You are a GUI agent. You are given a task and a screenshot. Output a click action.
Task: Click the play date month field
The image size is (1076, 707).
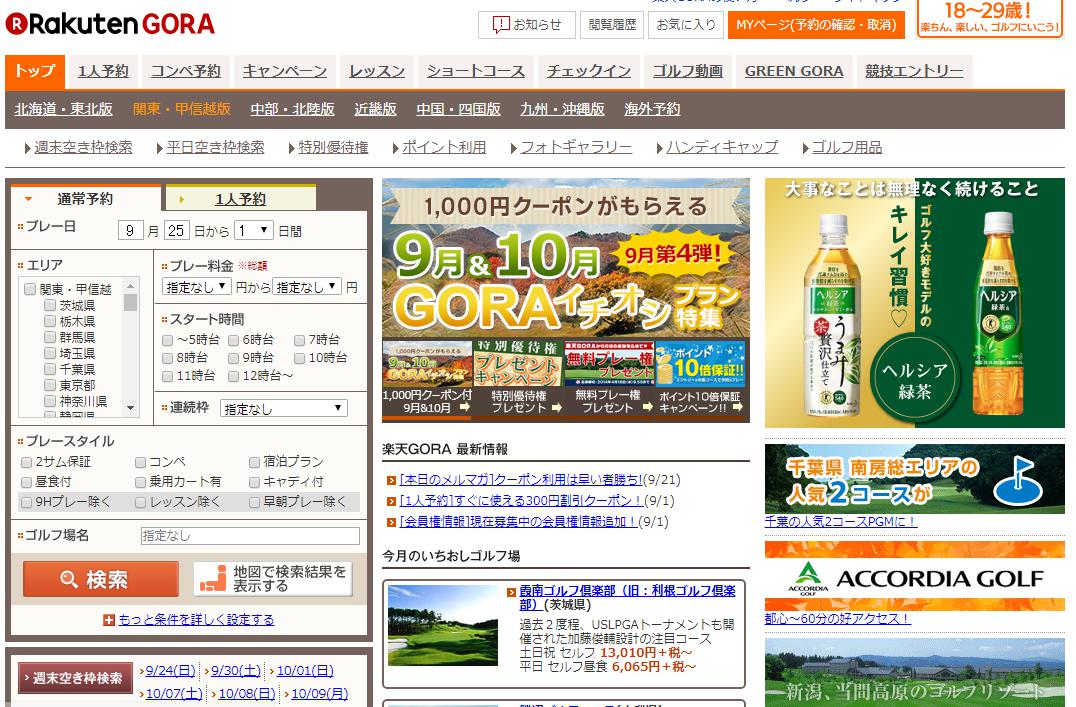click(130, 231)
